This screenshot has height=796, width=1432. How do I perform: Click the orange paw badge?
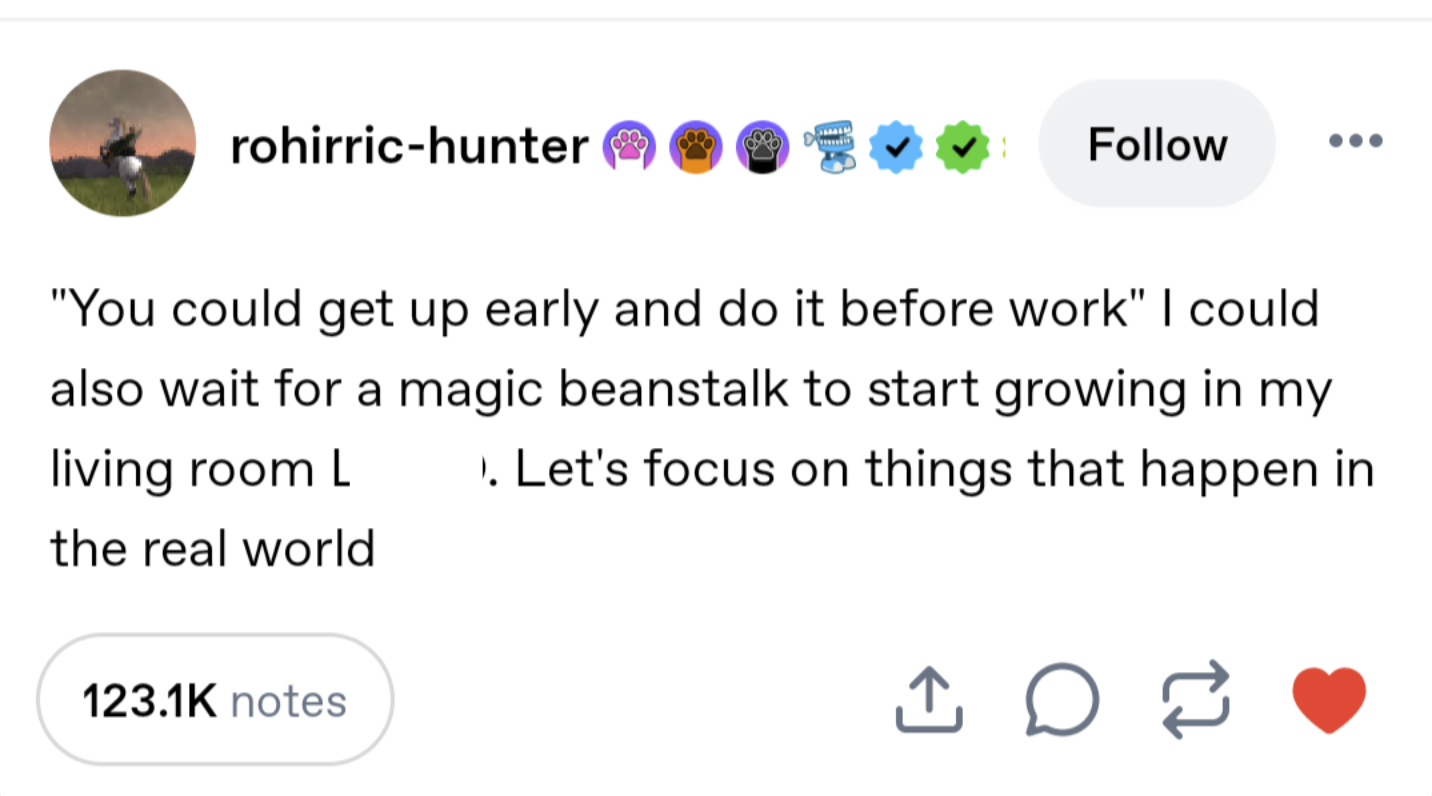pos(695,148)
